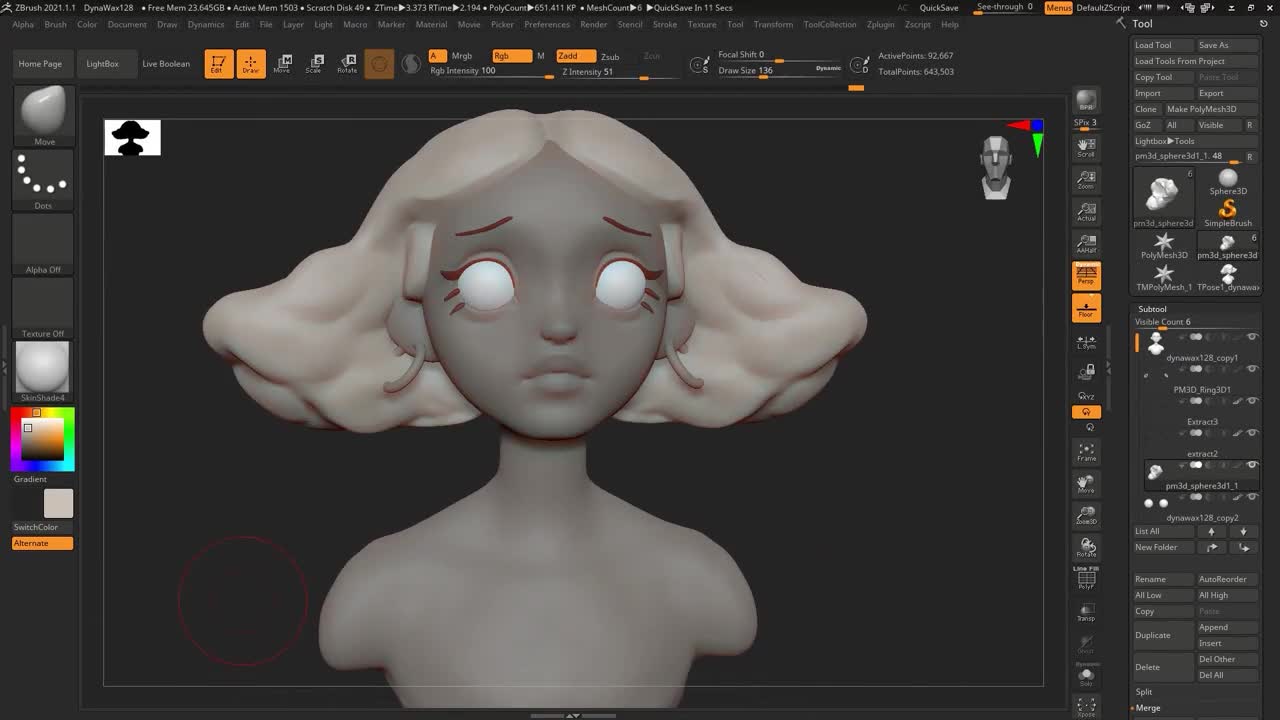This screenshot has height=720, width=1280.
Task: Select the TPose1_dynawax tool
Action: pyautogui.click(x=1228, y=277)
